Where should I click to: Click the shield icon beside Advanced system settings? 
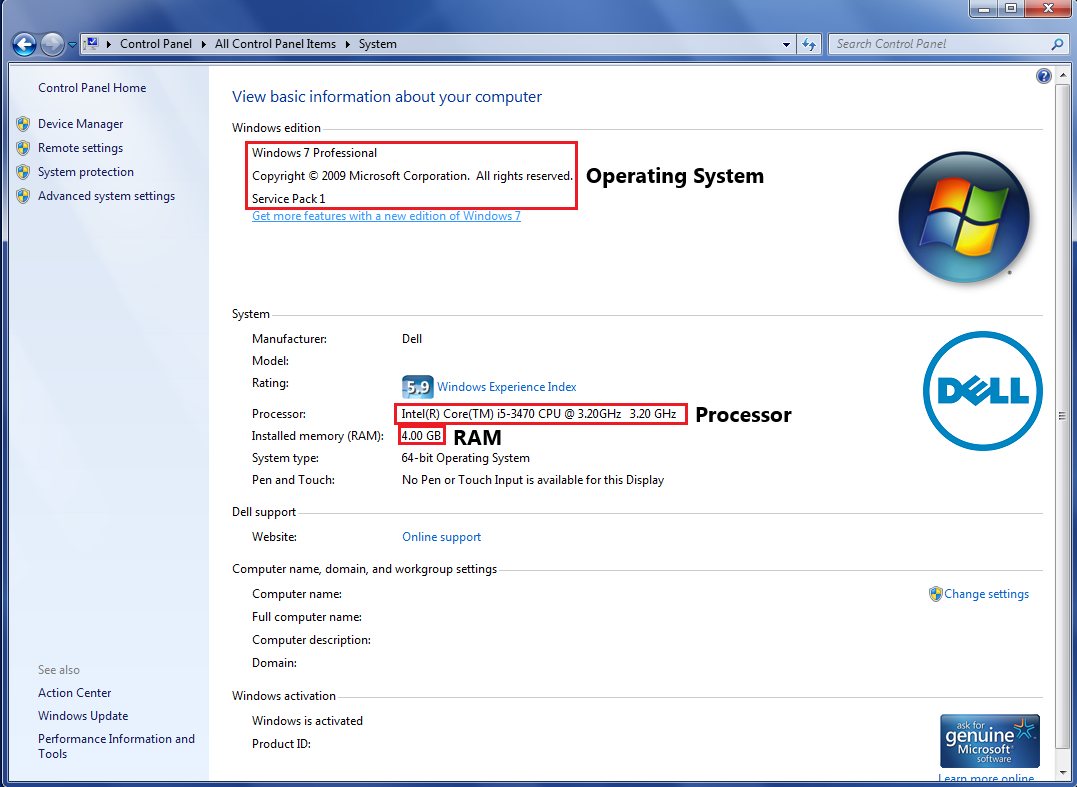click(x=23, y=196)
